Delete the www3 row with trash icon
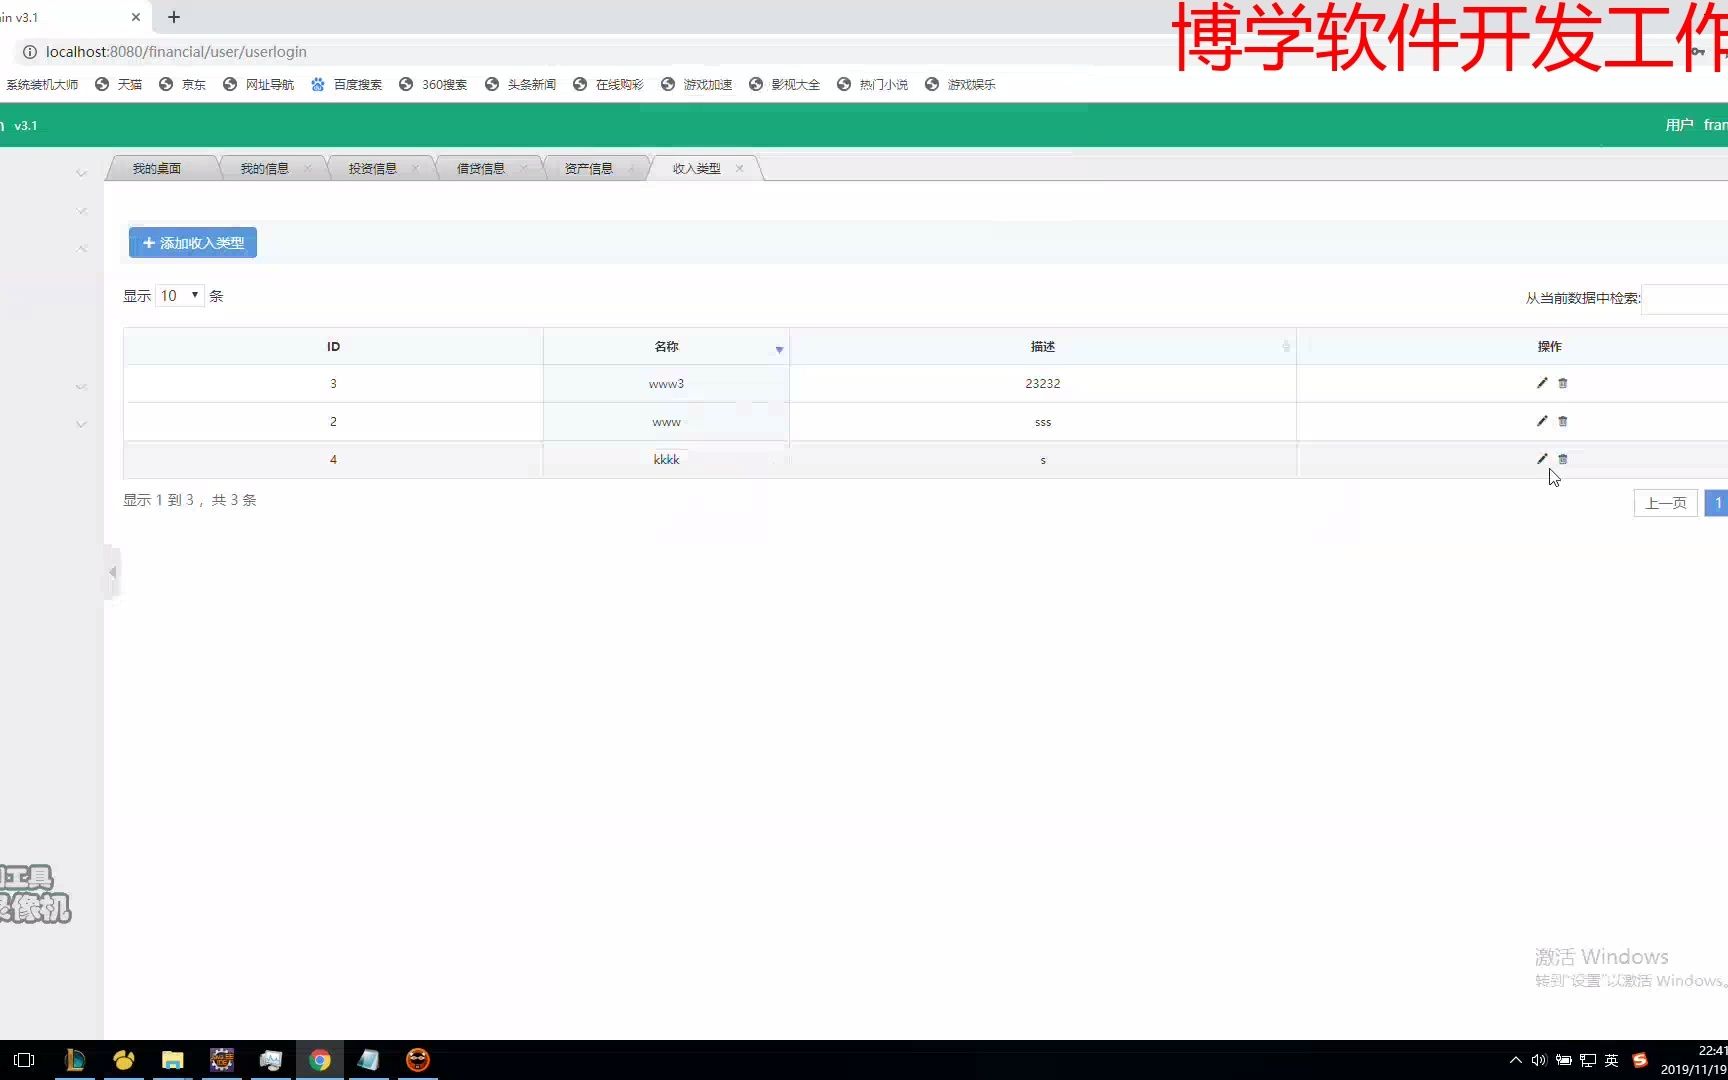 point(1563,383)
